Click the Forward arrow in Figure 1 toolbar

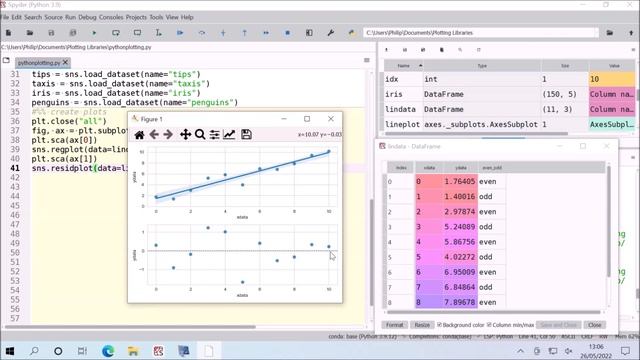(168, 135)
